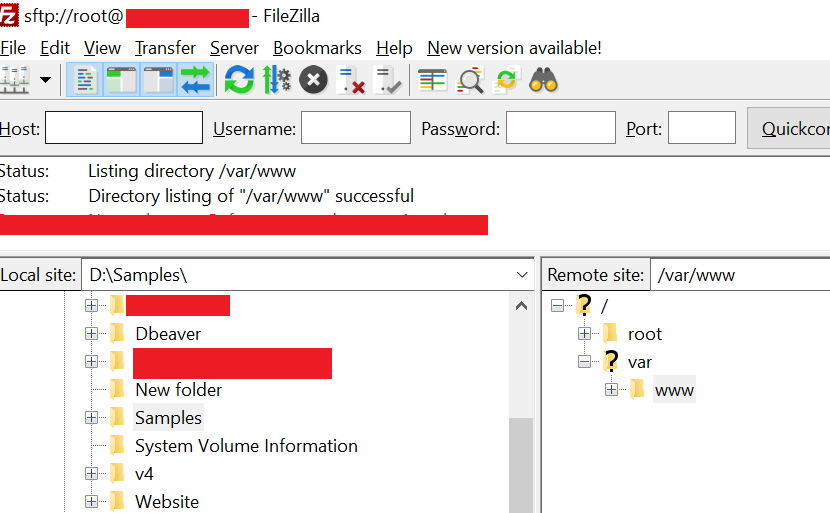The image size is (830, 513).
Task: Refresh the file and folder lists
Action: pos(239,79)
